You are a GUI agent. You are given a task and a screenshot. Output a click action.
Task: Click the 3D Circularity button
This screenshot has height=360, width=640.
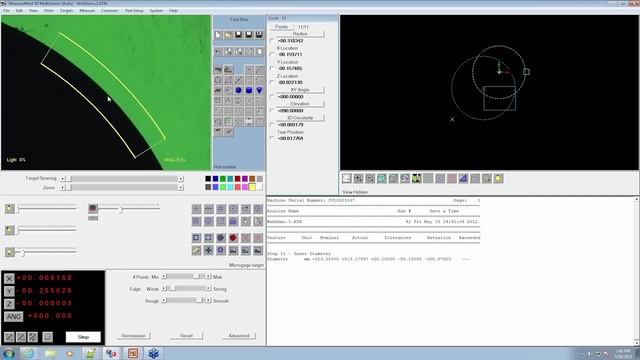(x=300, y=118)
